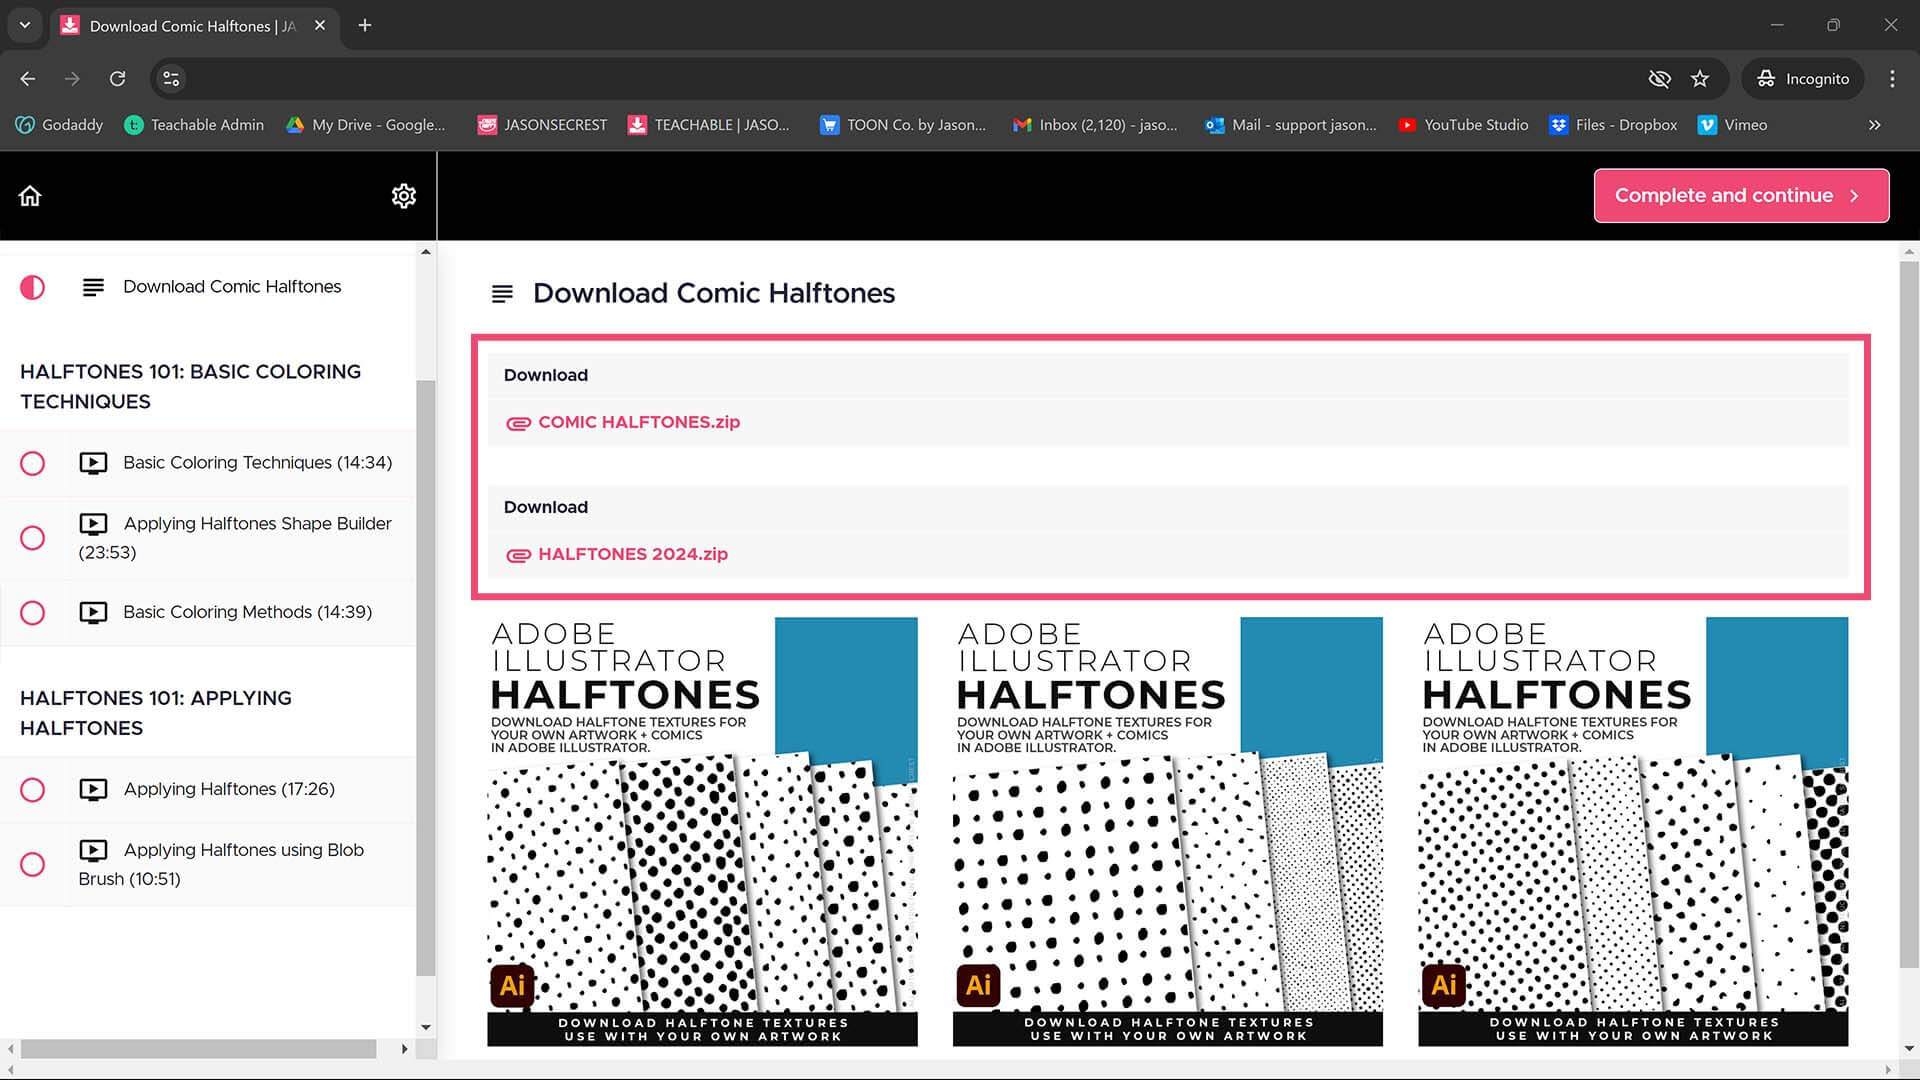Select HALFTONES 101: APPLYING HALFTONES heading
Viewport: 1920px width, 1080px height.
(156, 713)
